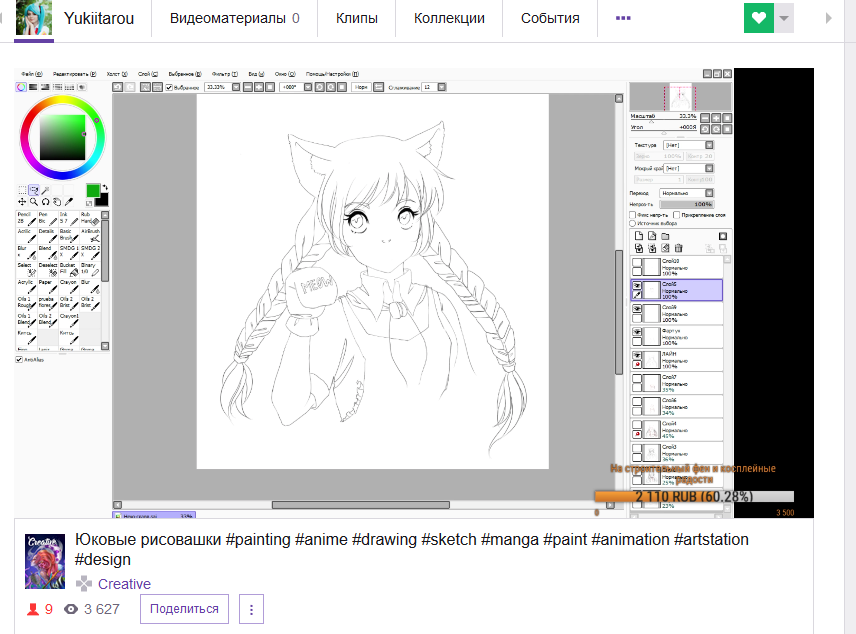
Task: Open the Creative category link
Action: 124,584
